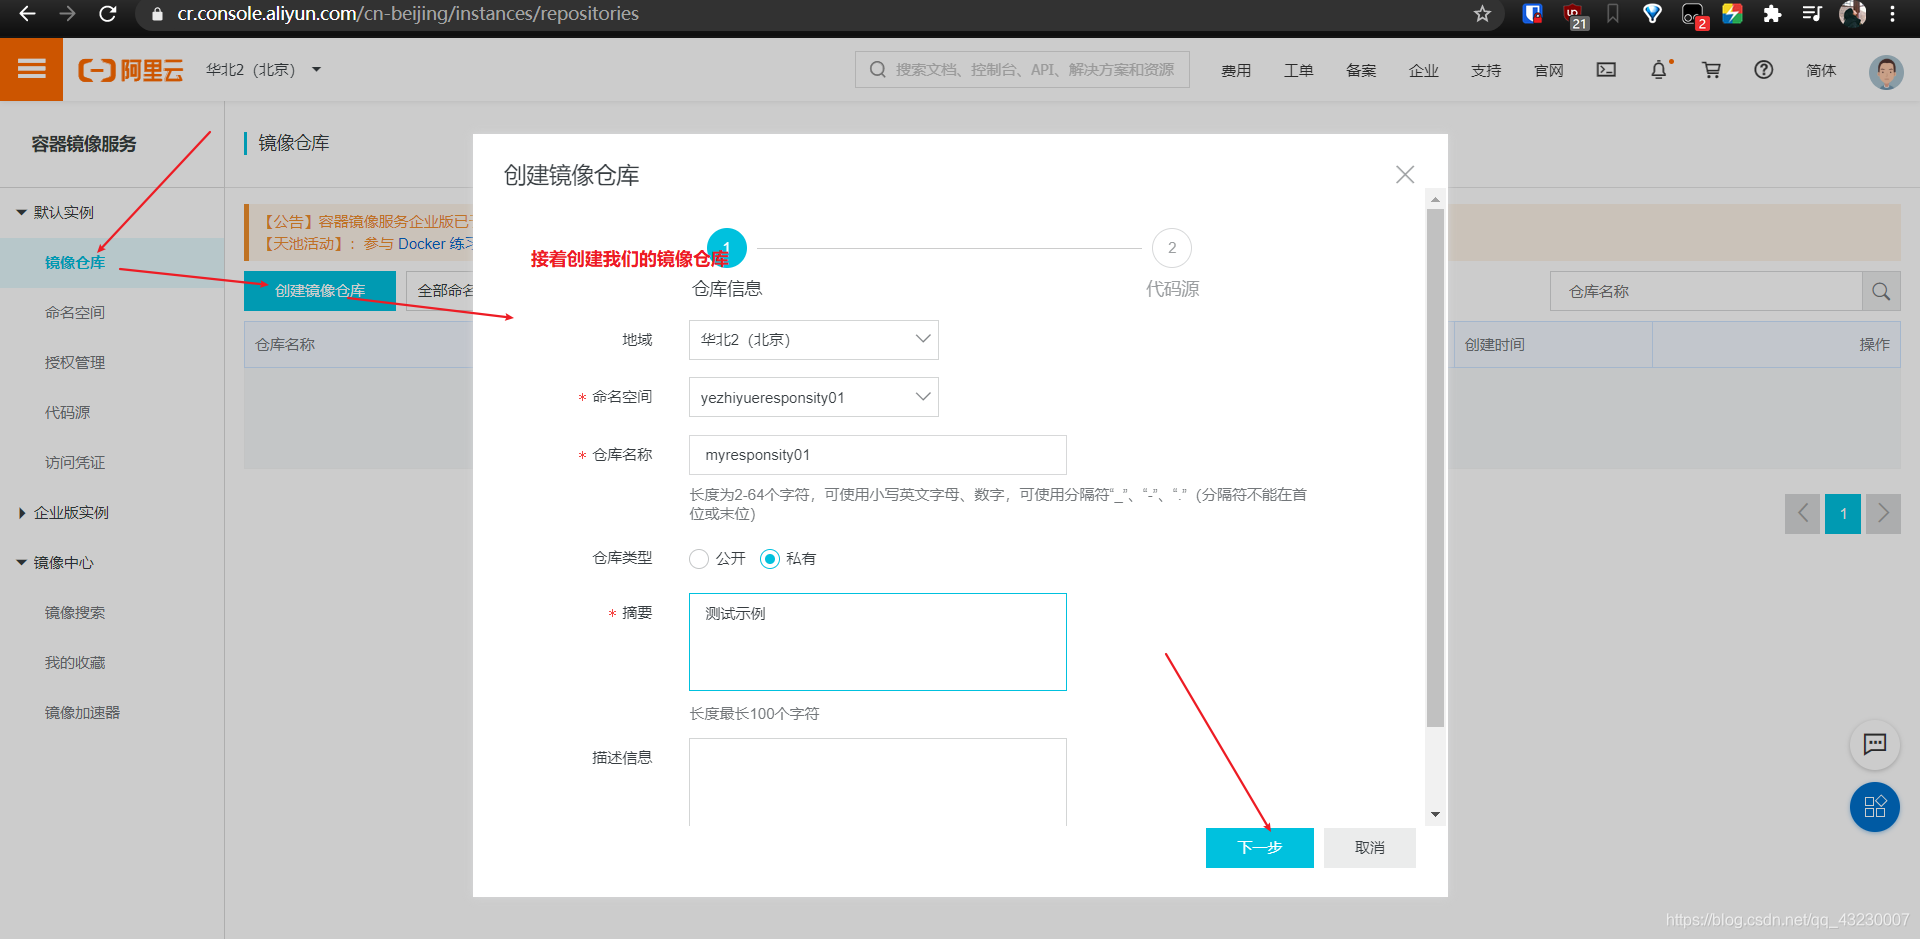
Task: Click the 创建镜像仓库 button
Action: coord(320,290)
